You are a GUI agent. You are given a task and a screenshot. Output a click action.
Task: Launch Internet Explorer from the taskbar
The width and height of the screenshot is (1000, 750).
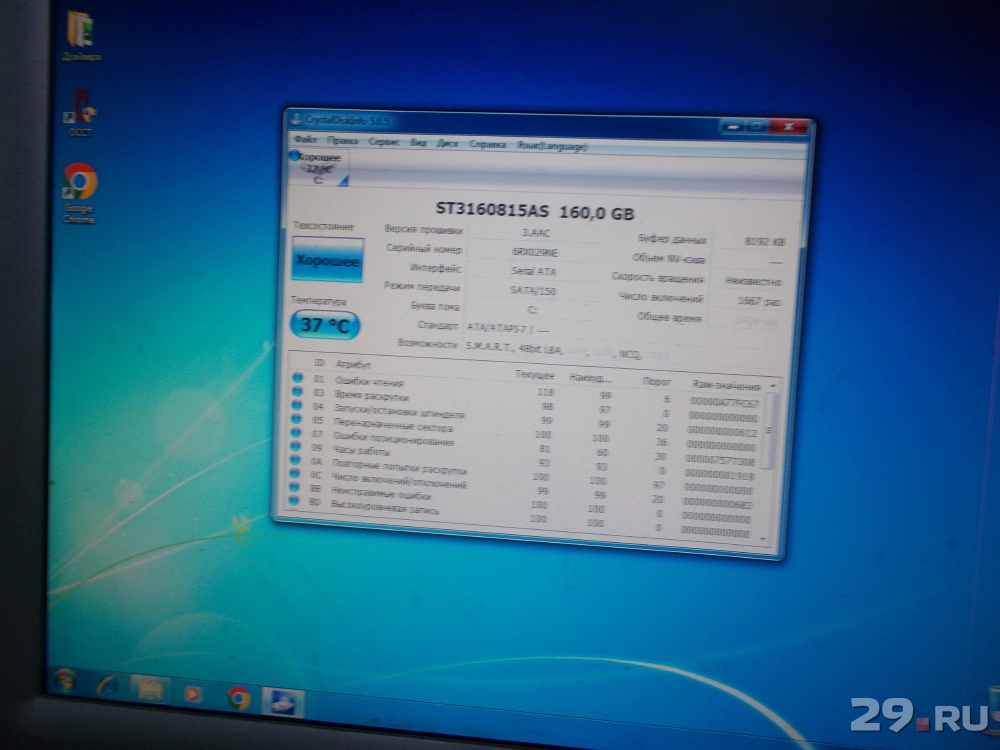tap(108, 685)
